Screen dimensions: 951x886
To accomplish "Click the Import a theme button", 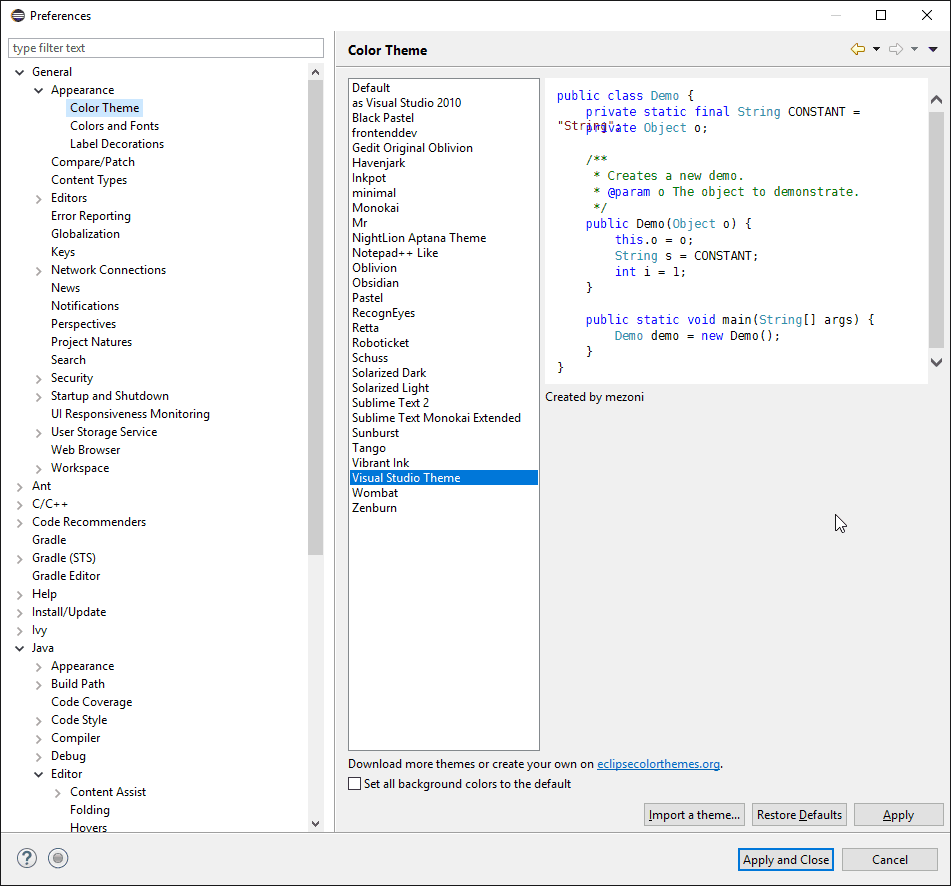I will tap(694, 814).
